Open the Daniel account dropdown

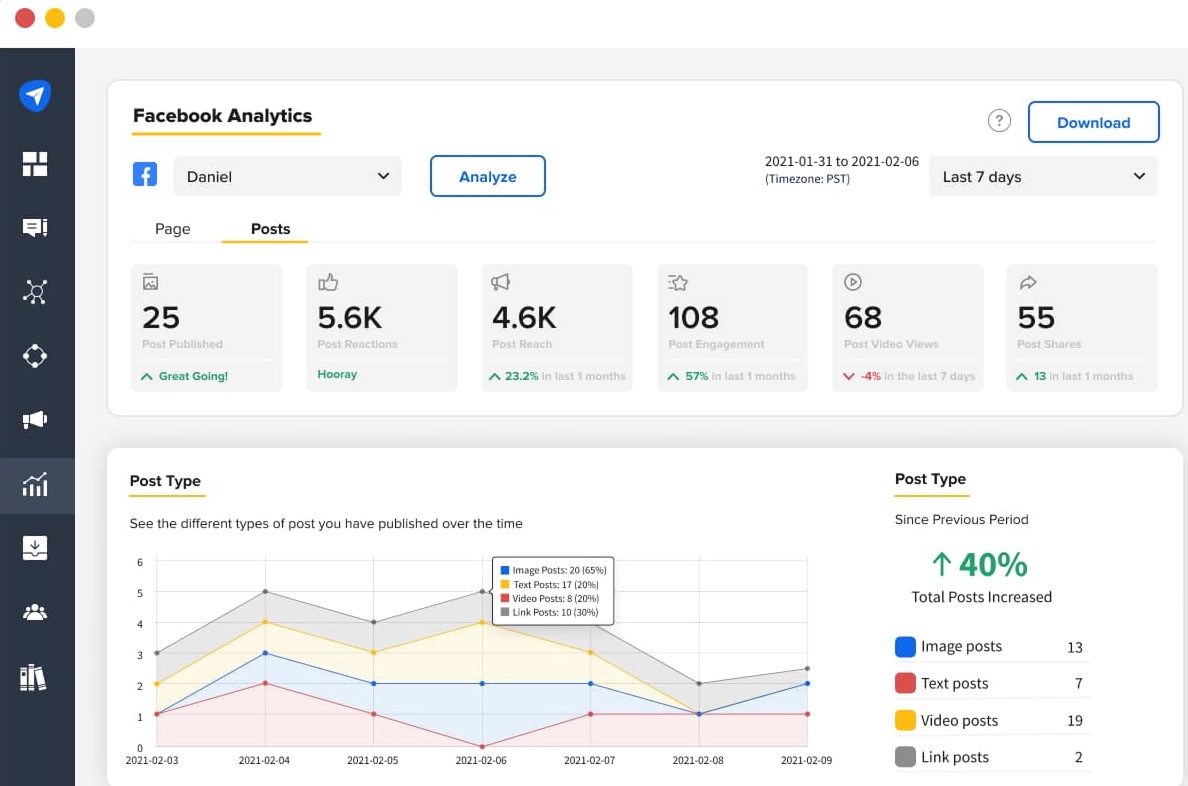[287, 176]
